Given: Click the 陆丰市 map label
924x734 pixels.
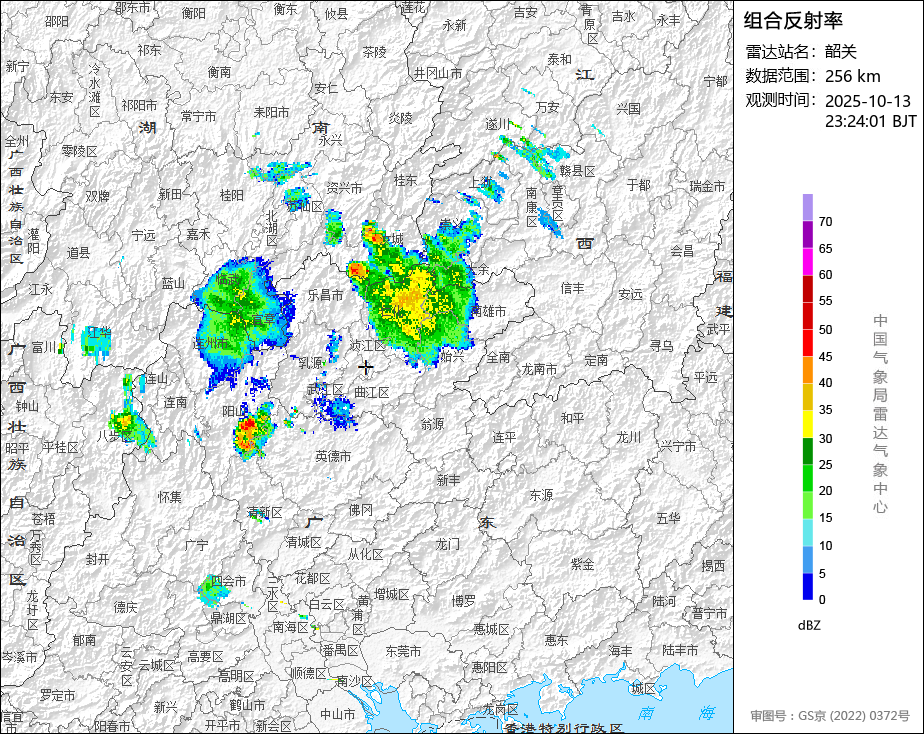Looking at the screenshot, I should click(680, 650).
